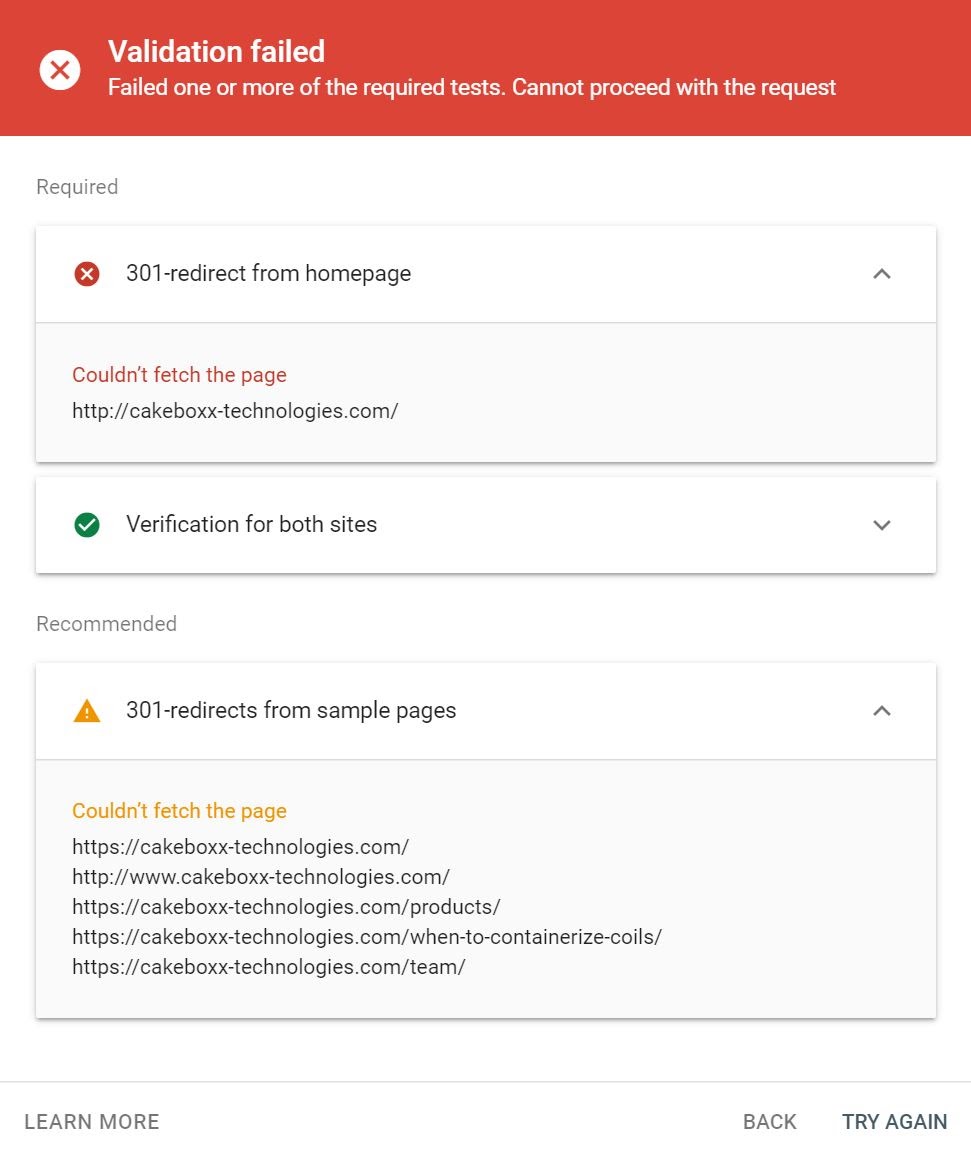Click the 301-redirect from homepage title
Image resolution: width=971 pixels, height=1155 pixels.
pyautogui.click(x=268, y=274)
